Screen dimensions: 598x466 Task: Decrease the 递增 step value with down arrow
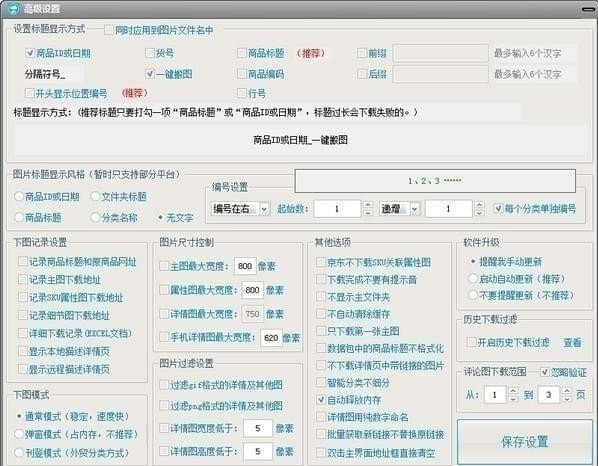(479, 213)
